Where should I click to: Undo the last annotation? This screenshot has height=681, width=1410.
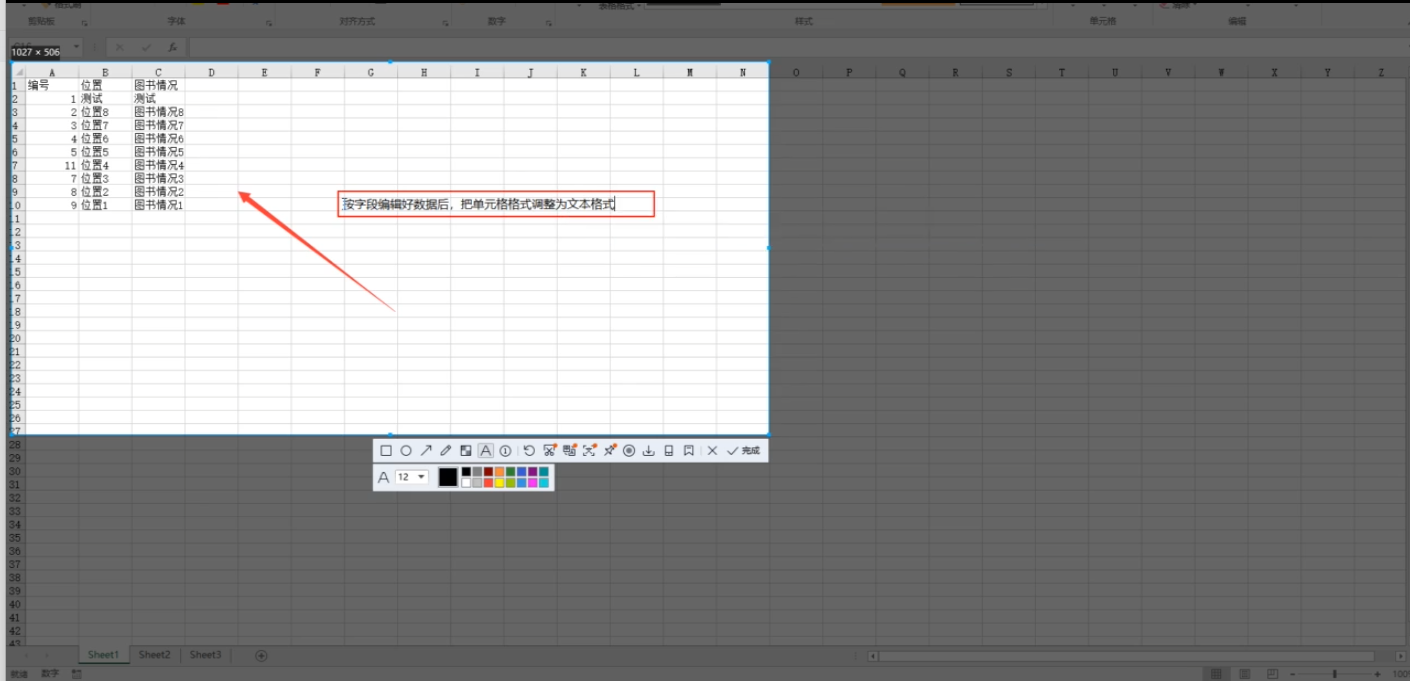click(529, 451)
